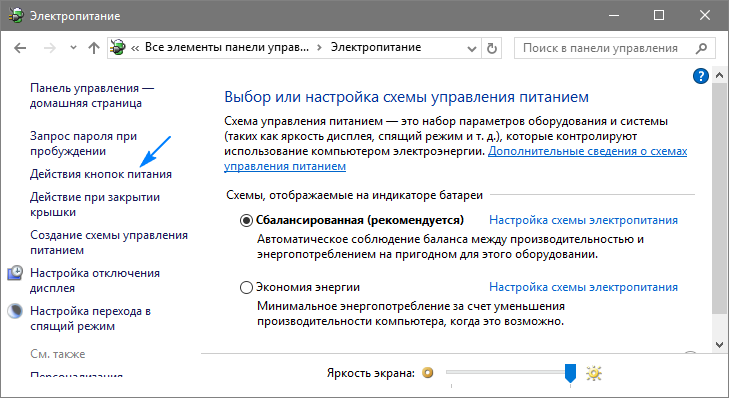
Task: Click Все элементы панели управления breadcrumb
Action: pyautogui.click(x=226, y=47)
